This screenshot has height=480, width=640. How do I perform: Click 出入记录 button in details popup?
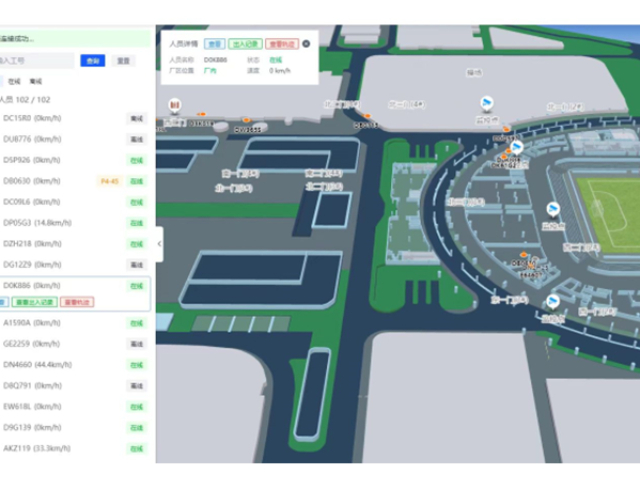coord(246,44)
